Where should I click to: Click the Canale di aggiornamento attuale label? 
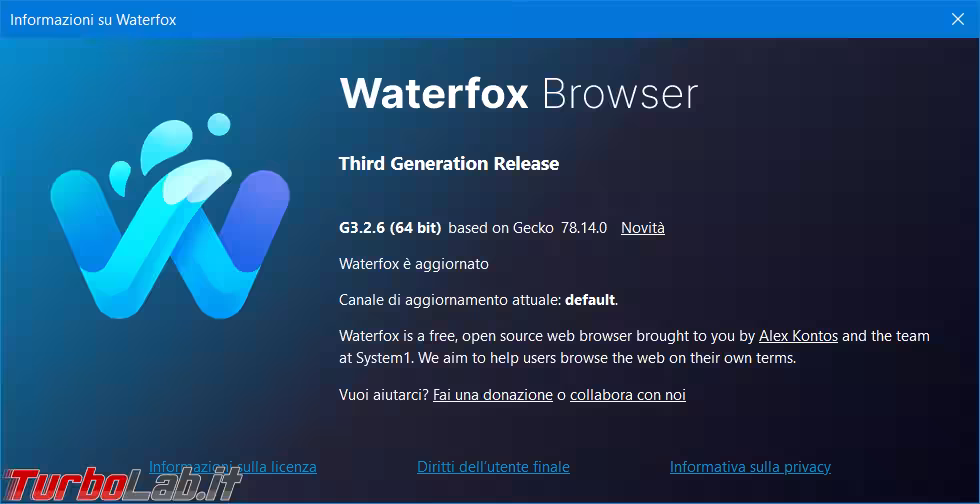[450, 300]
